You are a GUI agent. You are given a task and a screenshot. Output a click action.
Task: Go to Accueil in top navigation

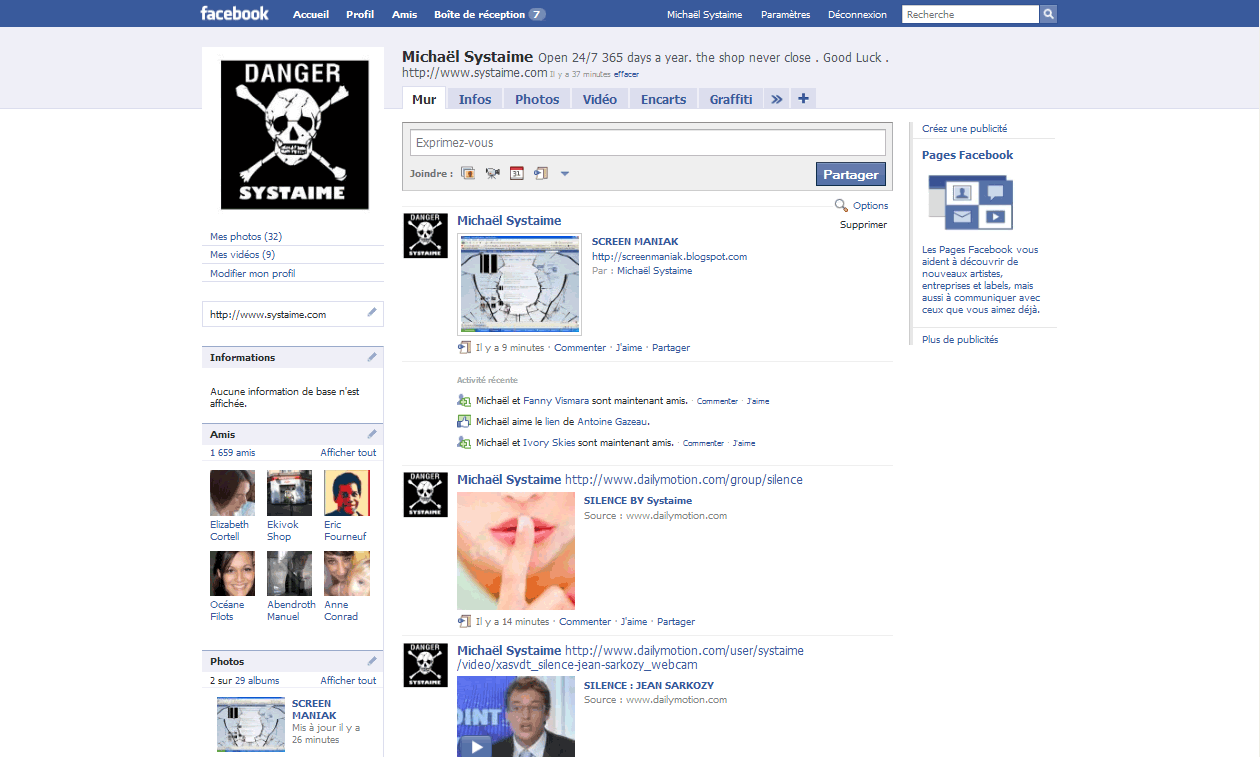(x=311, y=14)
